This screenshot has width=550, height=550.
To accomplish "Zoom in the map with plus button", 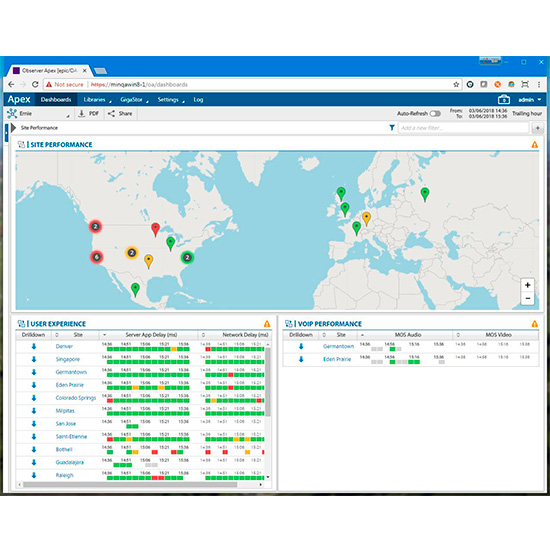I will click(527, 285).
